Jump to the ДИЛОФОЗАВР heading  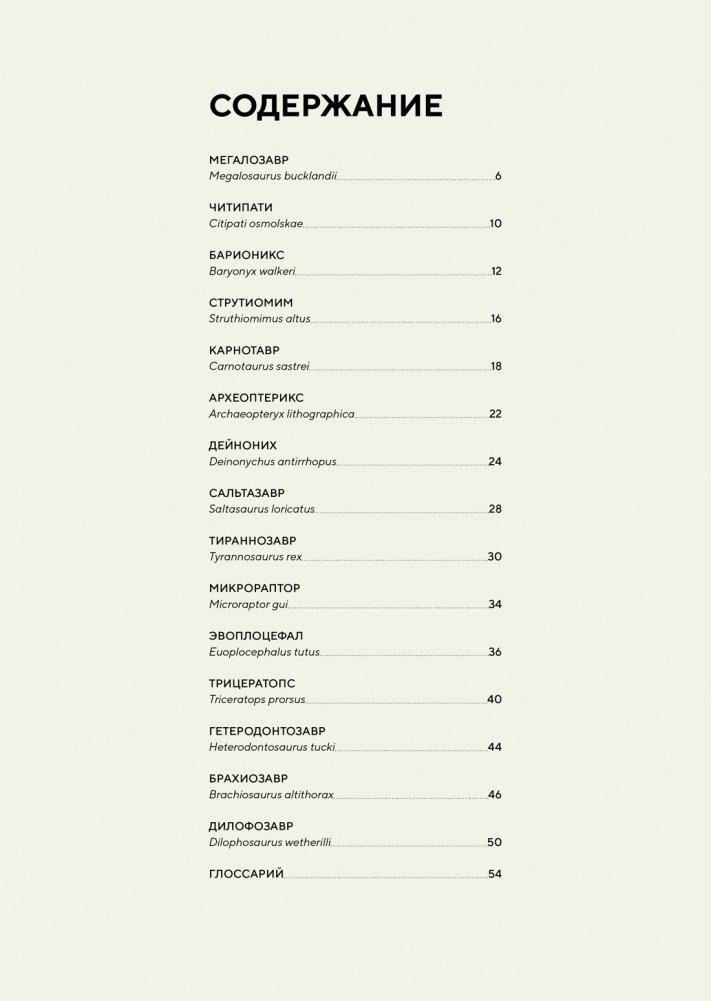click(x=251, y=826)
